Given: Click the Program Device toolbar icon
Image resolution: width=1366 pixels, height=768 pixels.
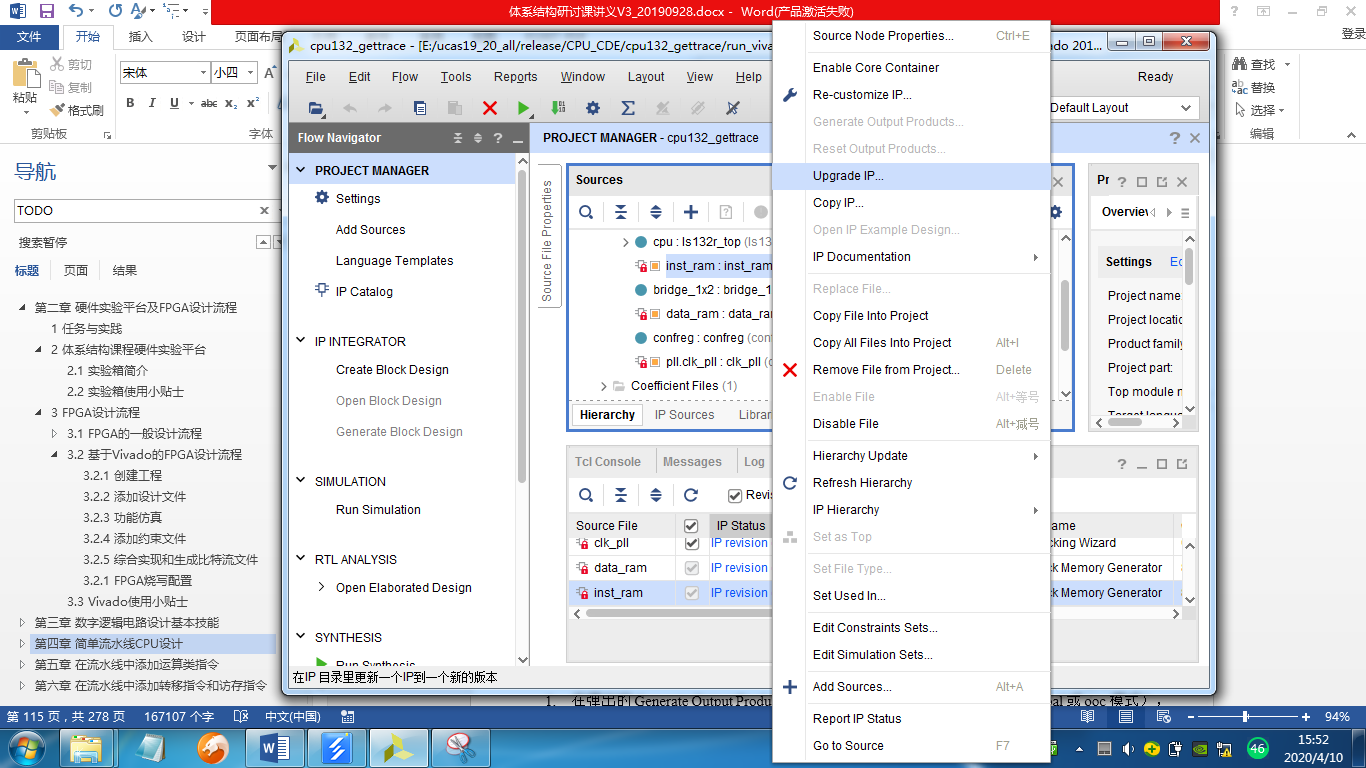Looking at the screenshot, I should [558, 108].
